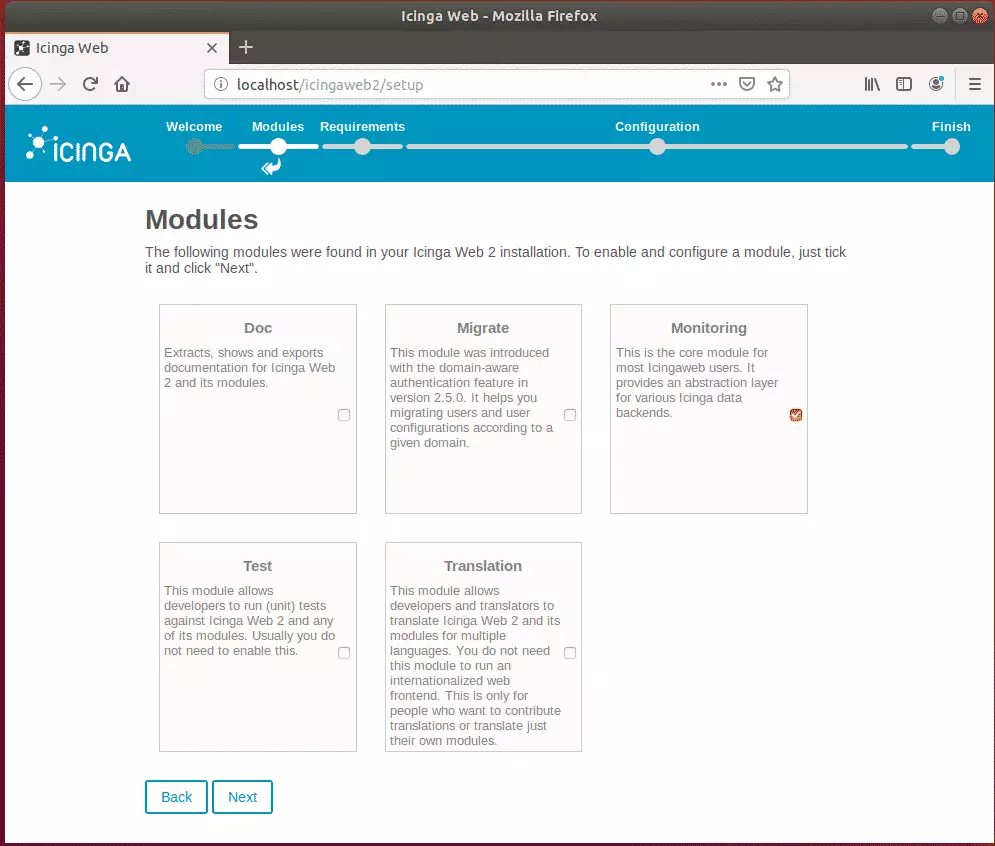Select the Welcome wizard step
Screen dimensions: 995x846
tap(194, 126)
